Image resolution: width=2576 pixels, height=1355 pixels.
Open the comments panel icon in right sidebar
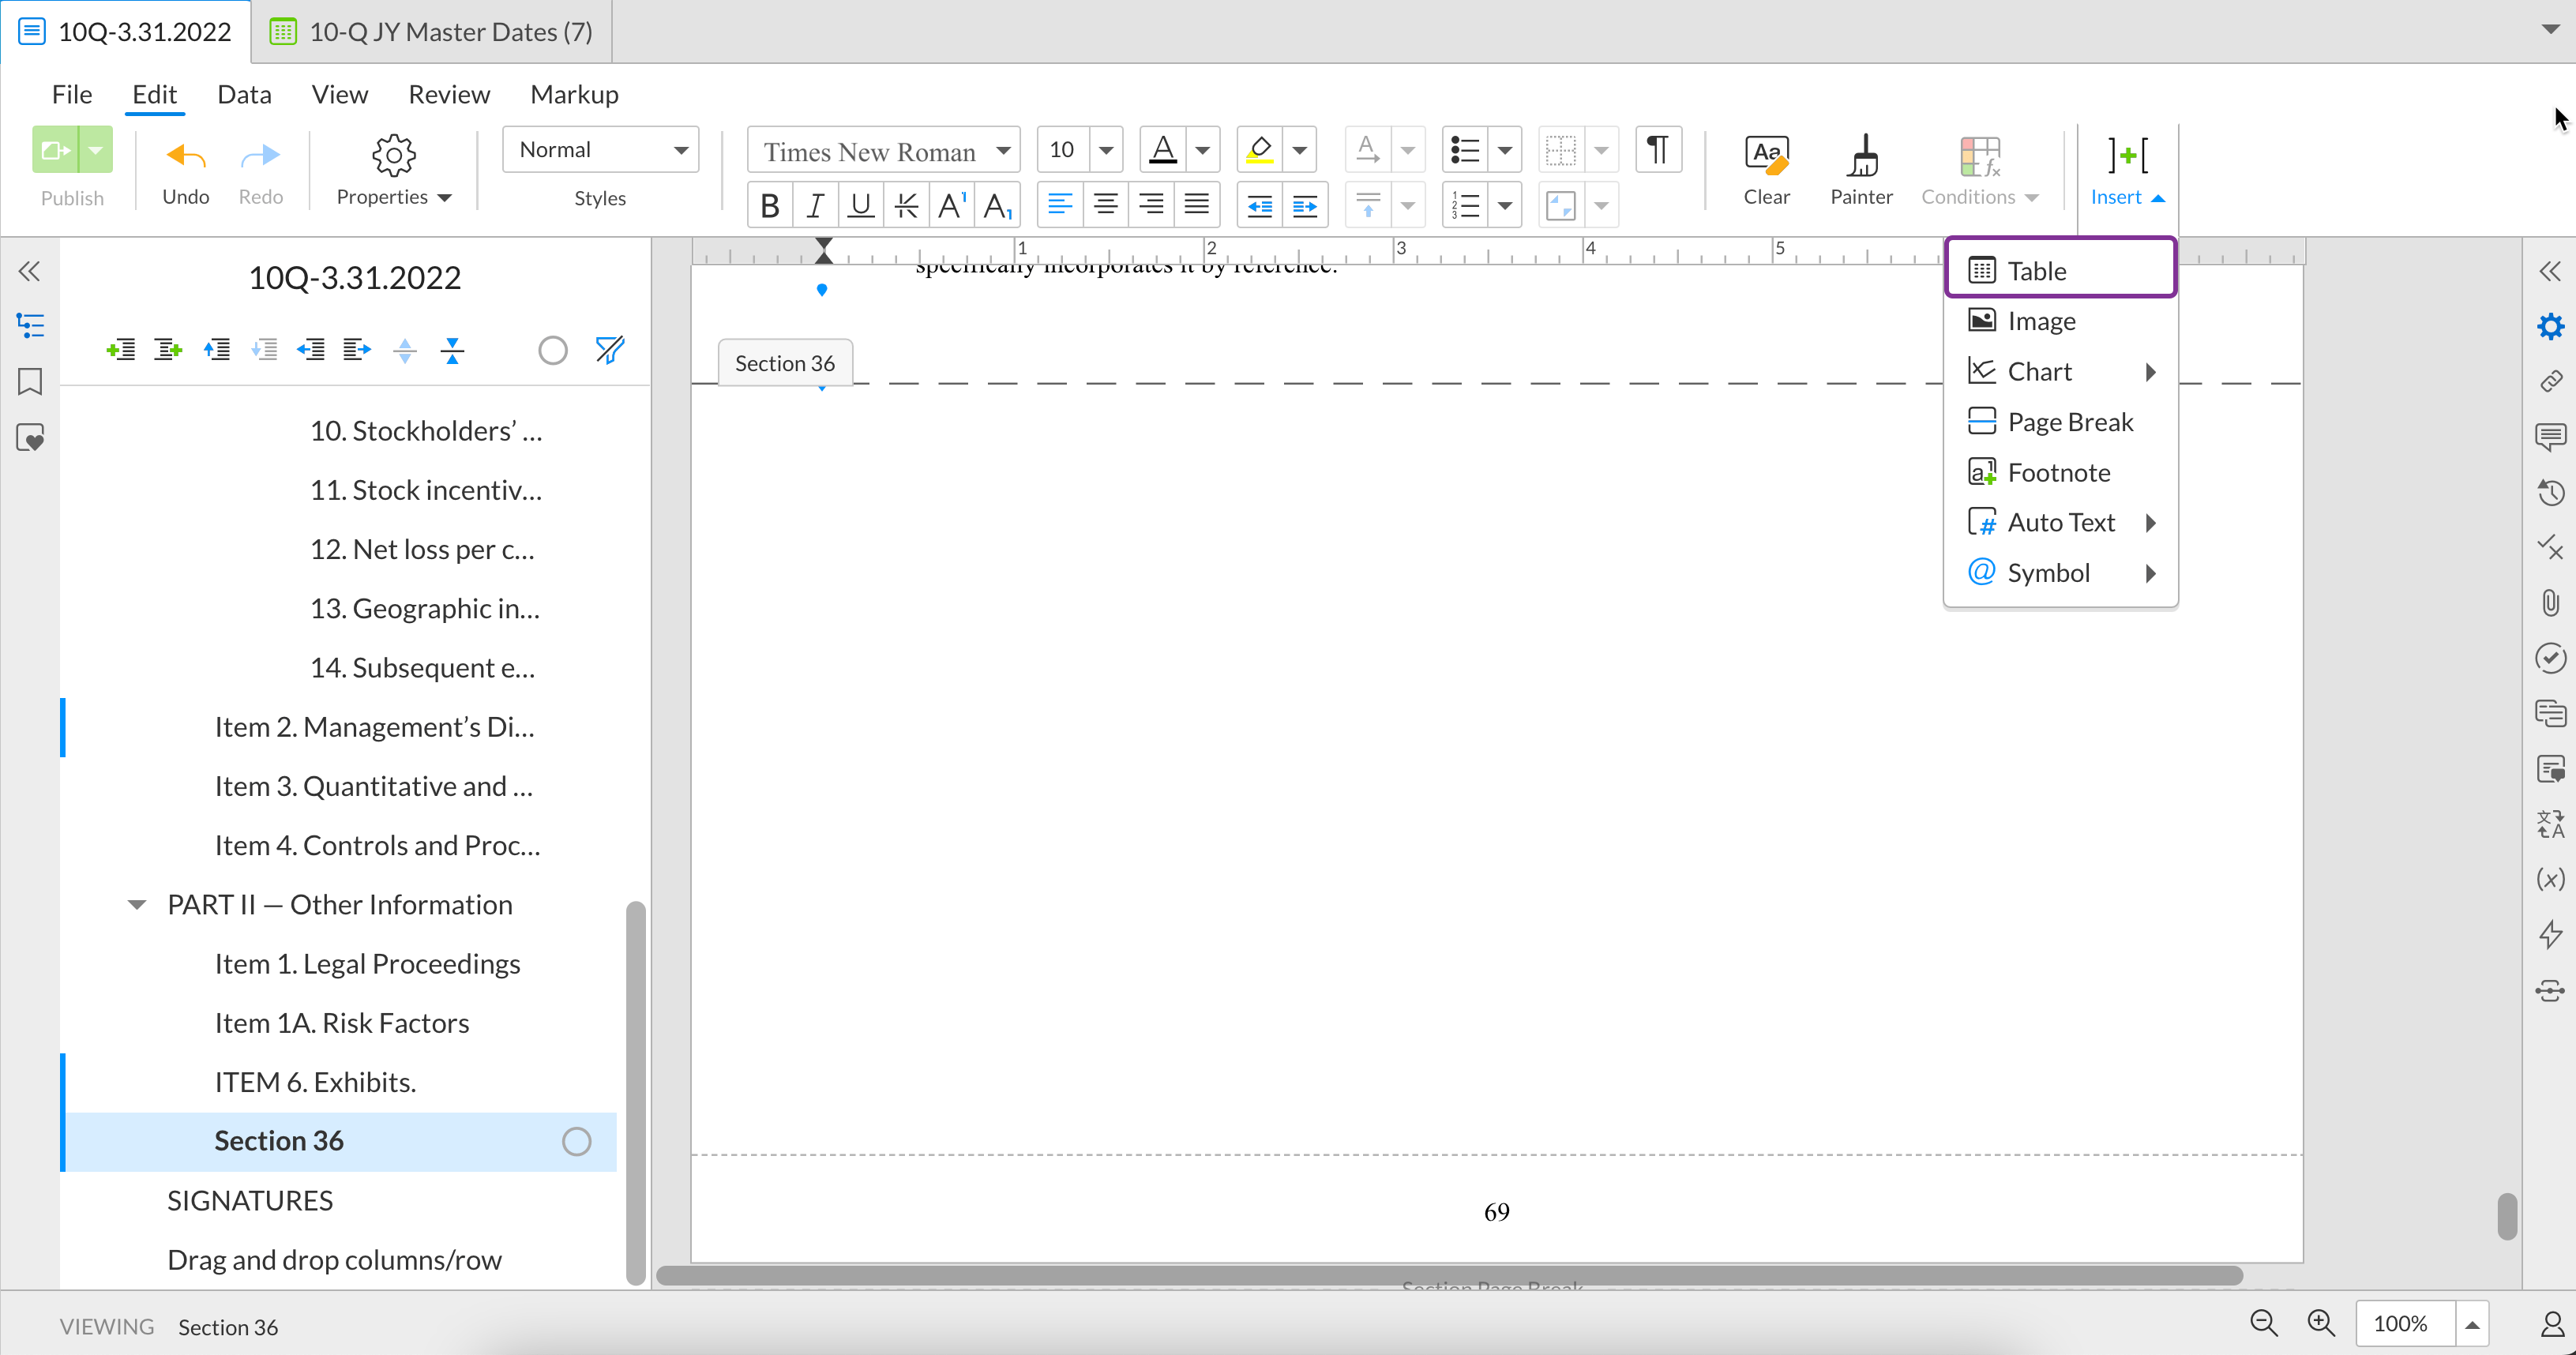(x=2550, y=436)
